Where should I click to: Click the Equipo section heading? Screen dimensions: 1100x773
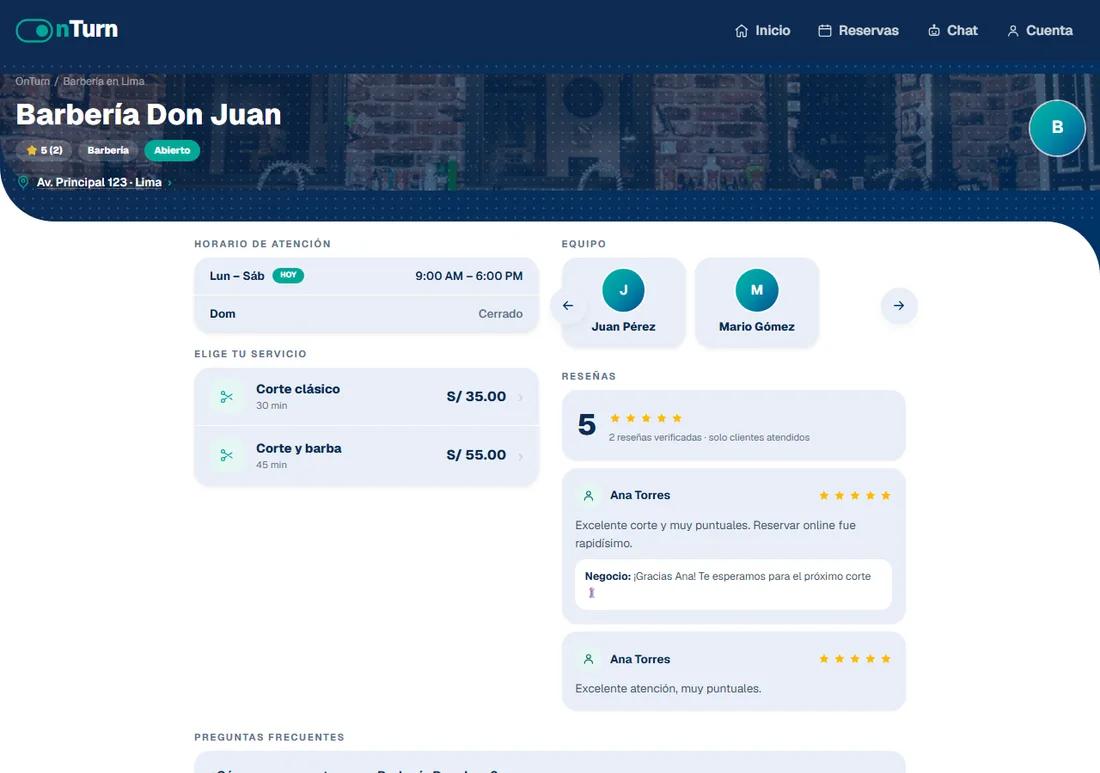click(x=584, y=244)
